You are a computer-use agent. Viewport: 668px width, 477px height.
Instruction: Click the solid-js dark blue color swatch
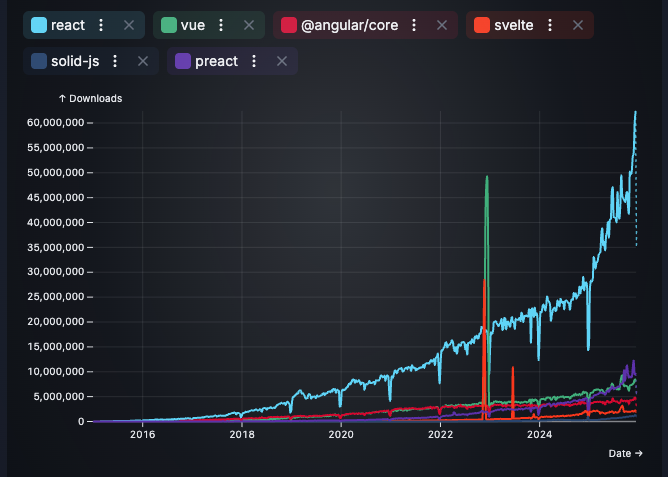pyautogui.click(x=39, y=61)
